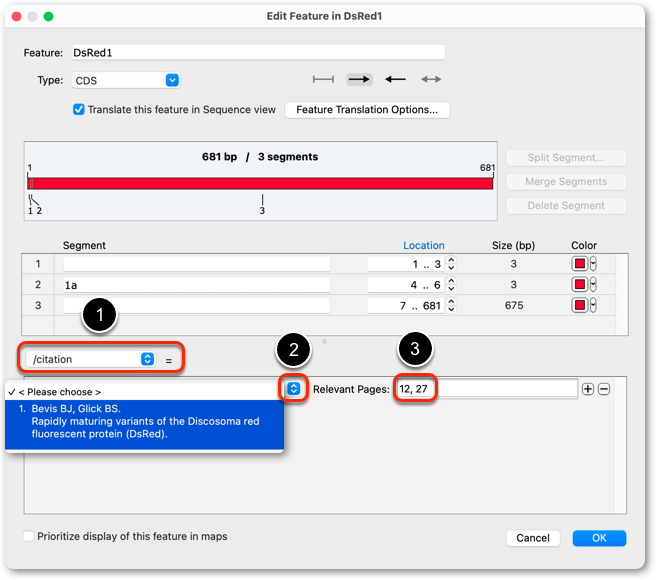Confirm with the OK button
The image size is (656, 580).
(x=599, y=538)
